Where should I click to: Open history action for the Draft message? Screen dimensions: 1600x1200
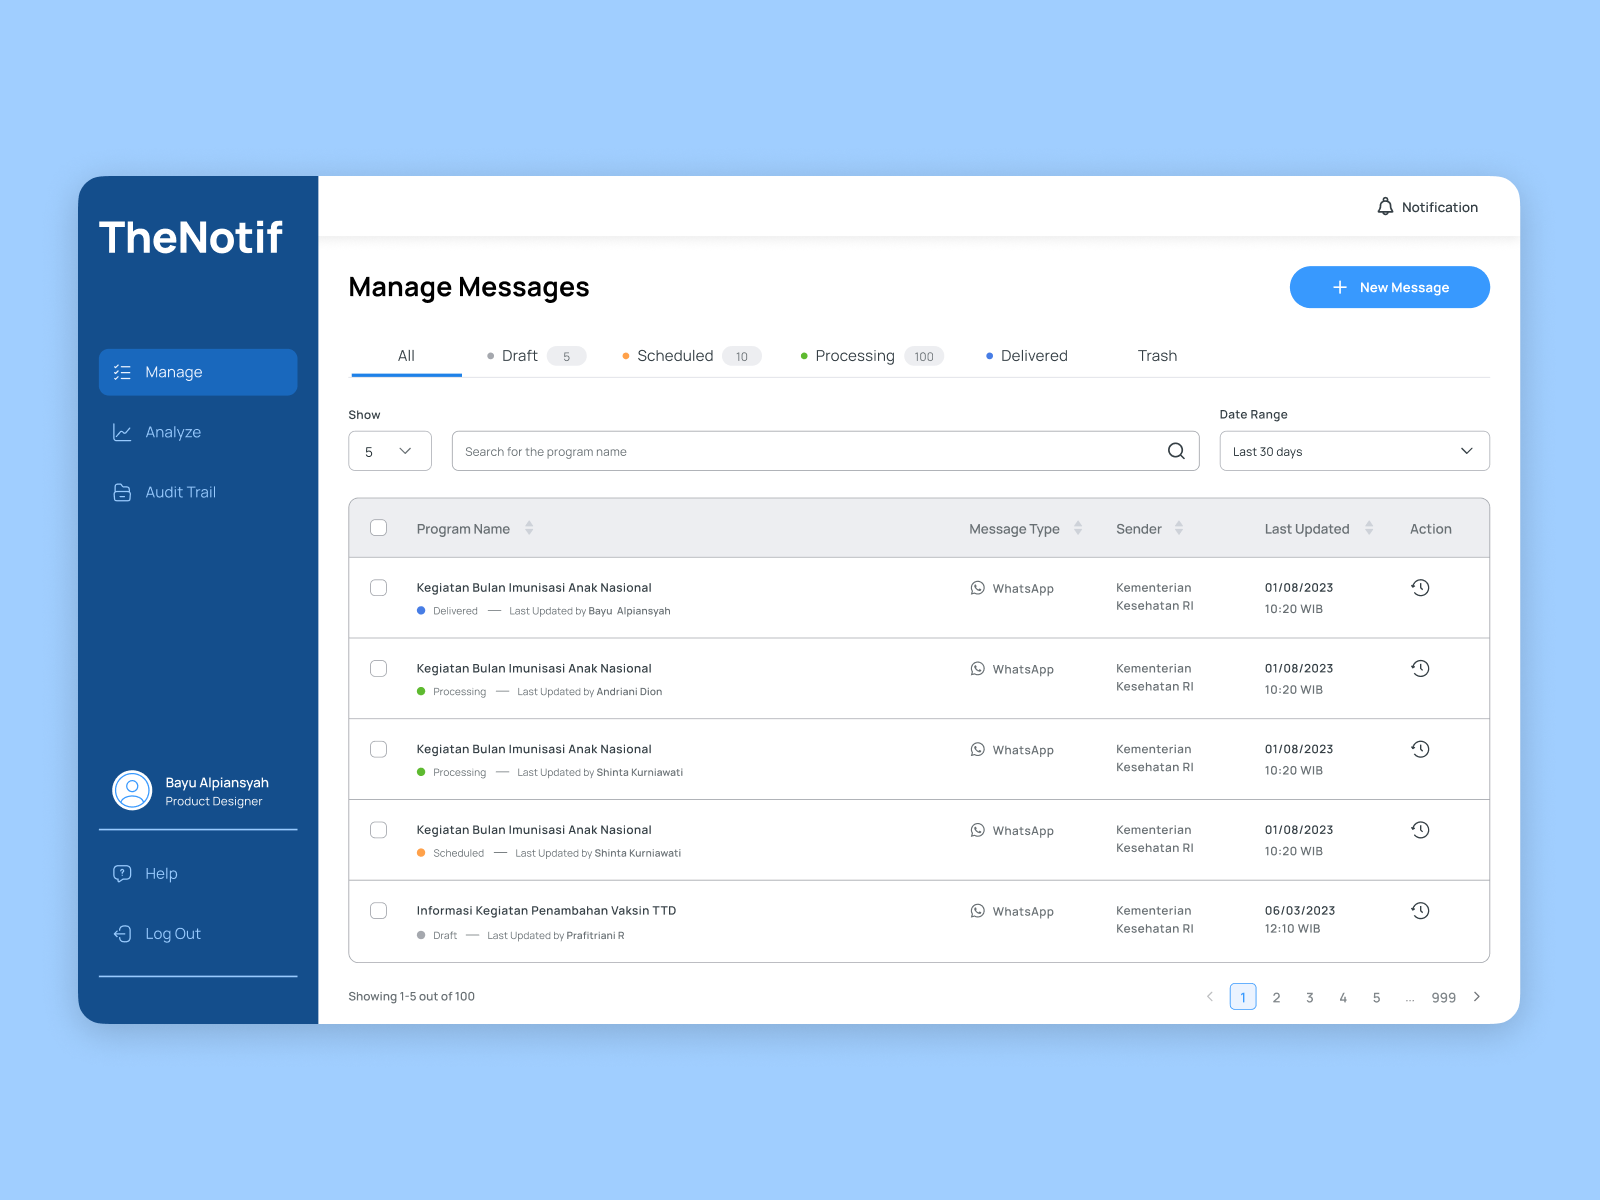(1420, 910)
